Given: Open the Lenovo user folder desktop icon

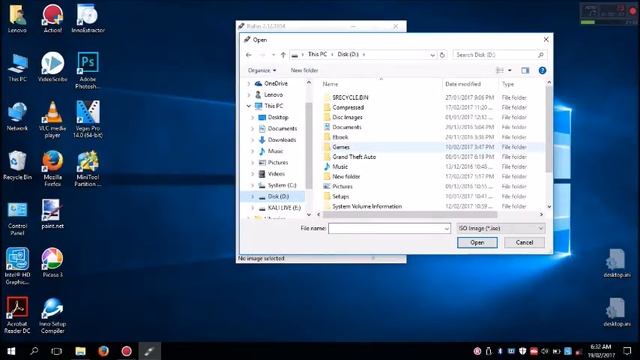Looking at the screenshot, I should point(17,18).
